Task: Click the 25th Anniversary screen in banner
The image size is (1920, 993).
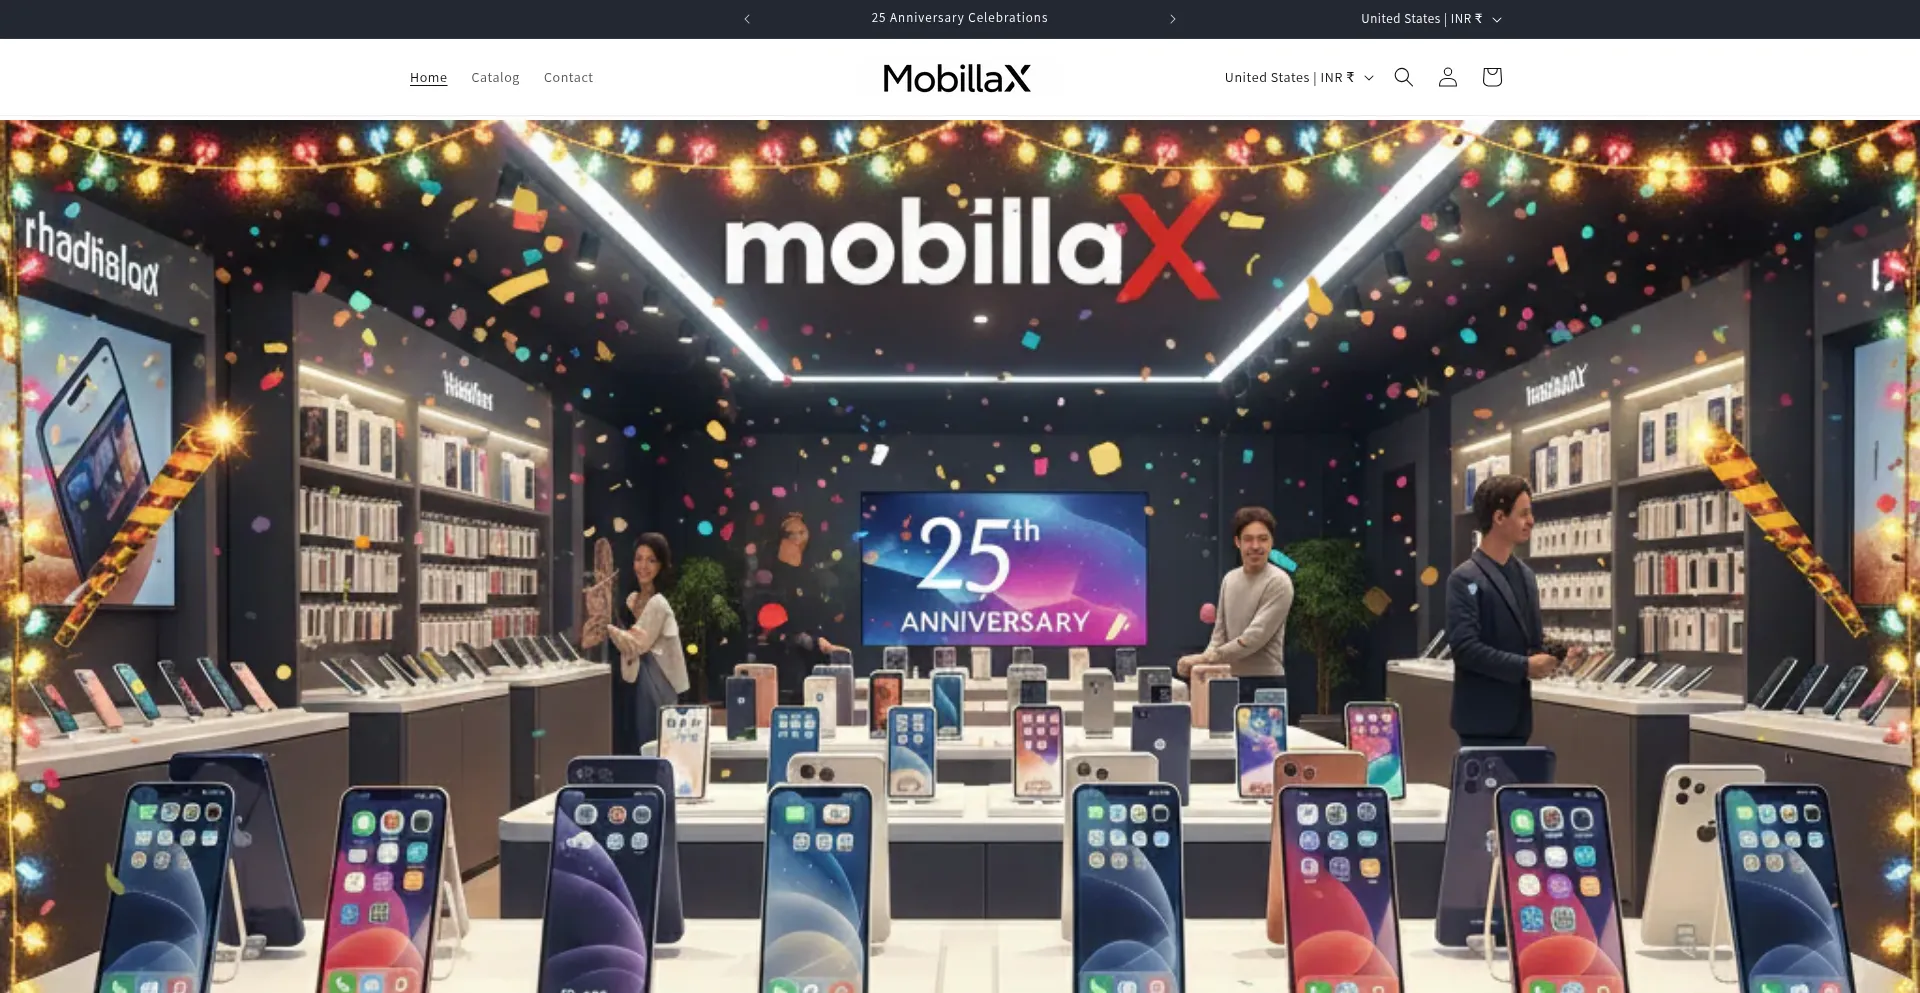Action: (1004, 569)
